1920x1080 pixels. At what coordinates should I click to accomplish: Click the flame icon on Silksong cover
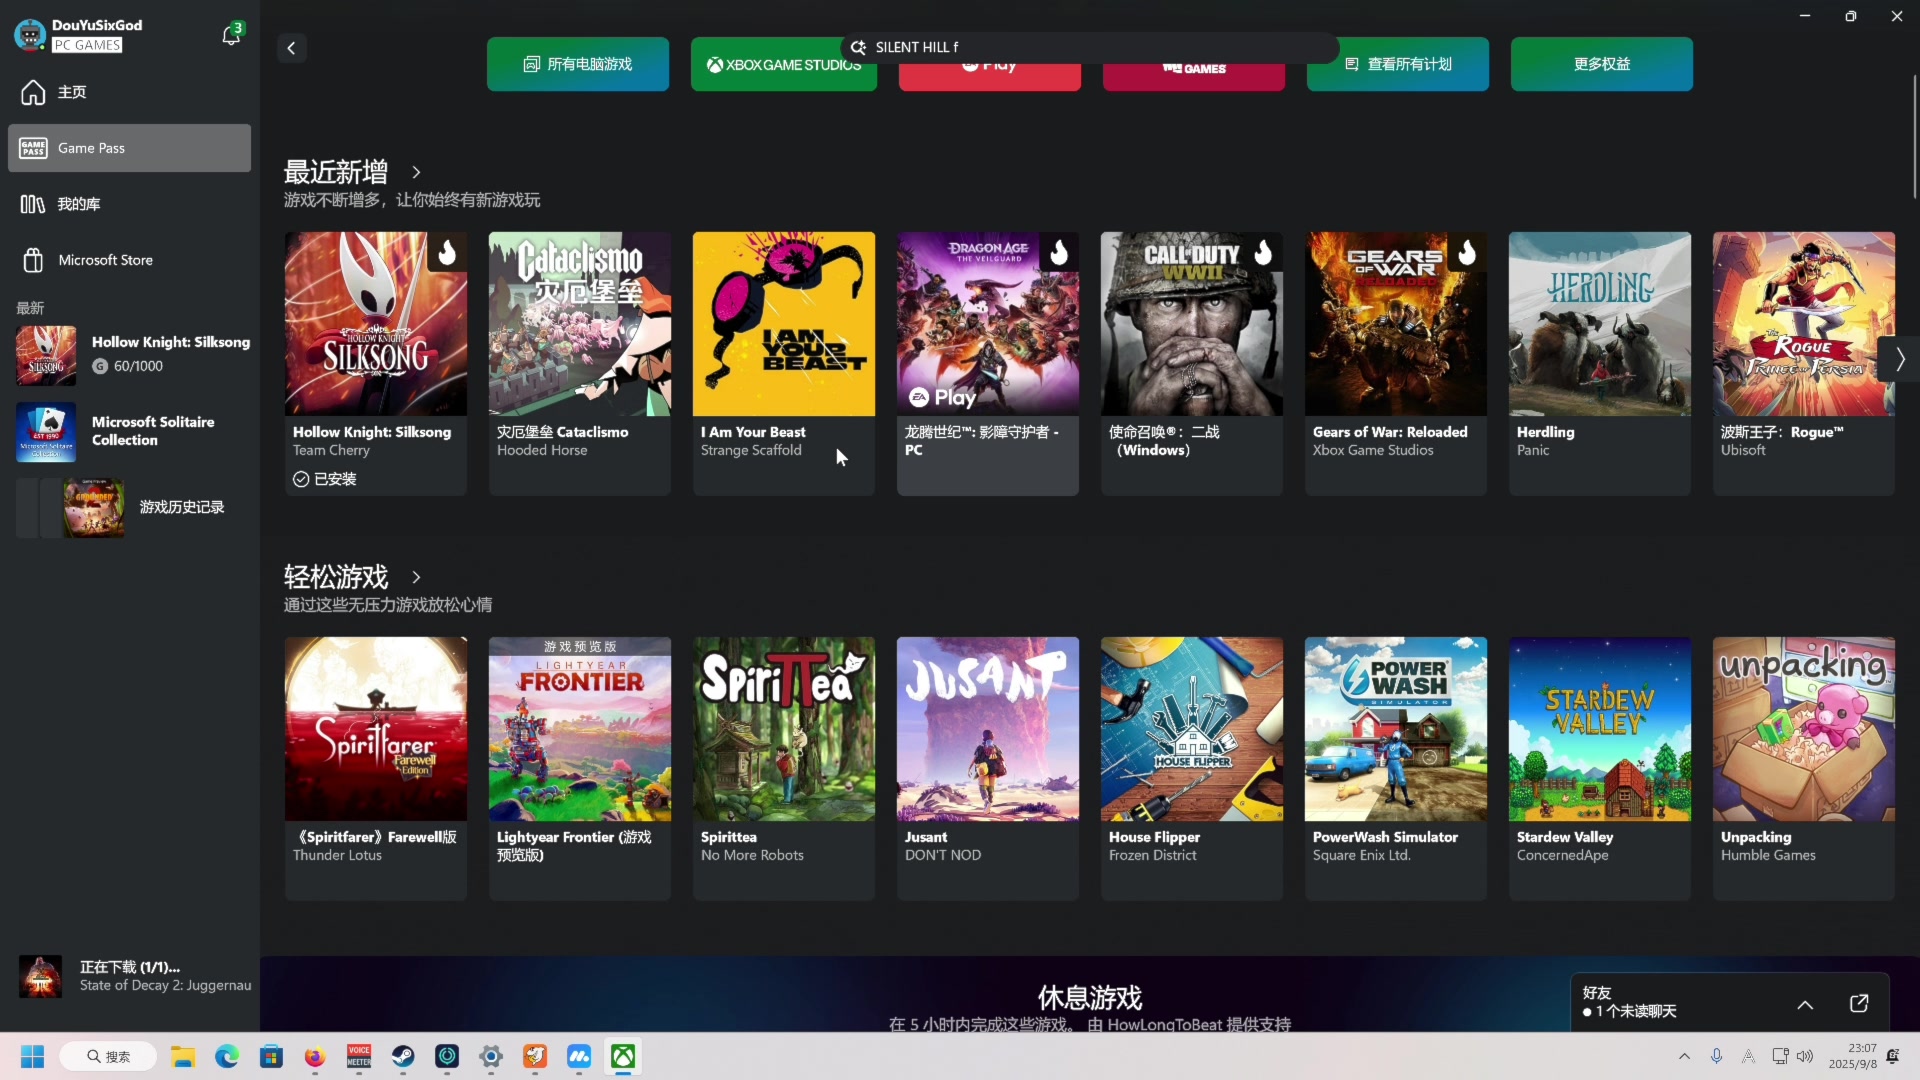point(447,253)
